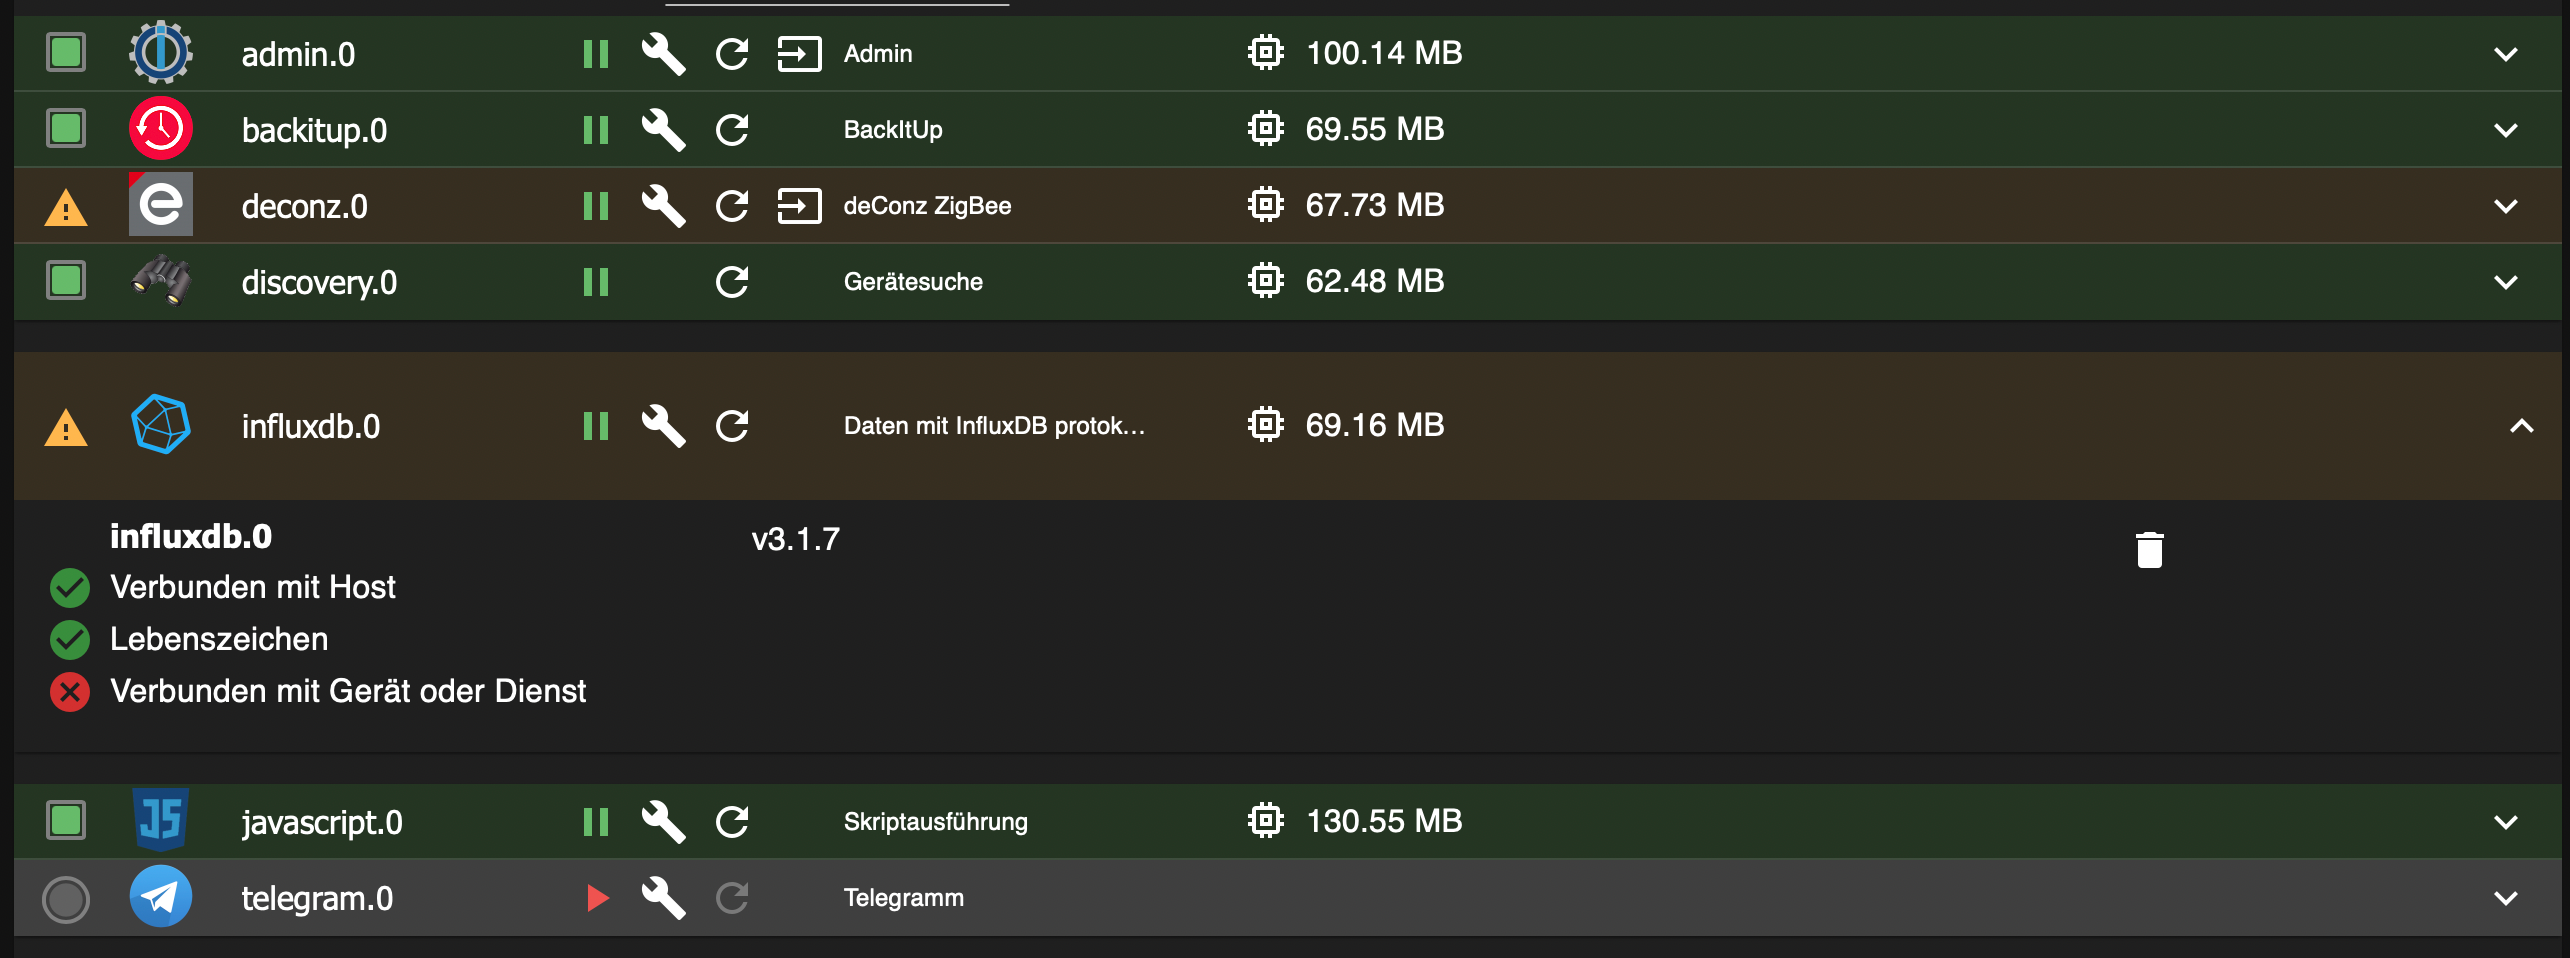Pause the admin.0 instance
This screenshot has height=958, width=2570.
point(596,54)
